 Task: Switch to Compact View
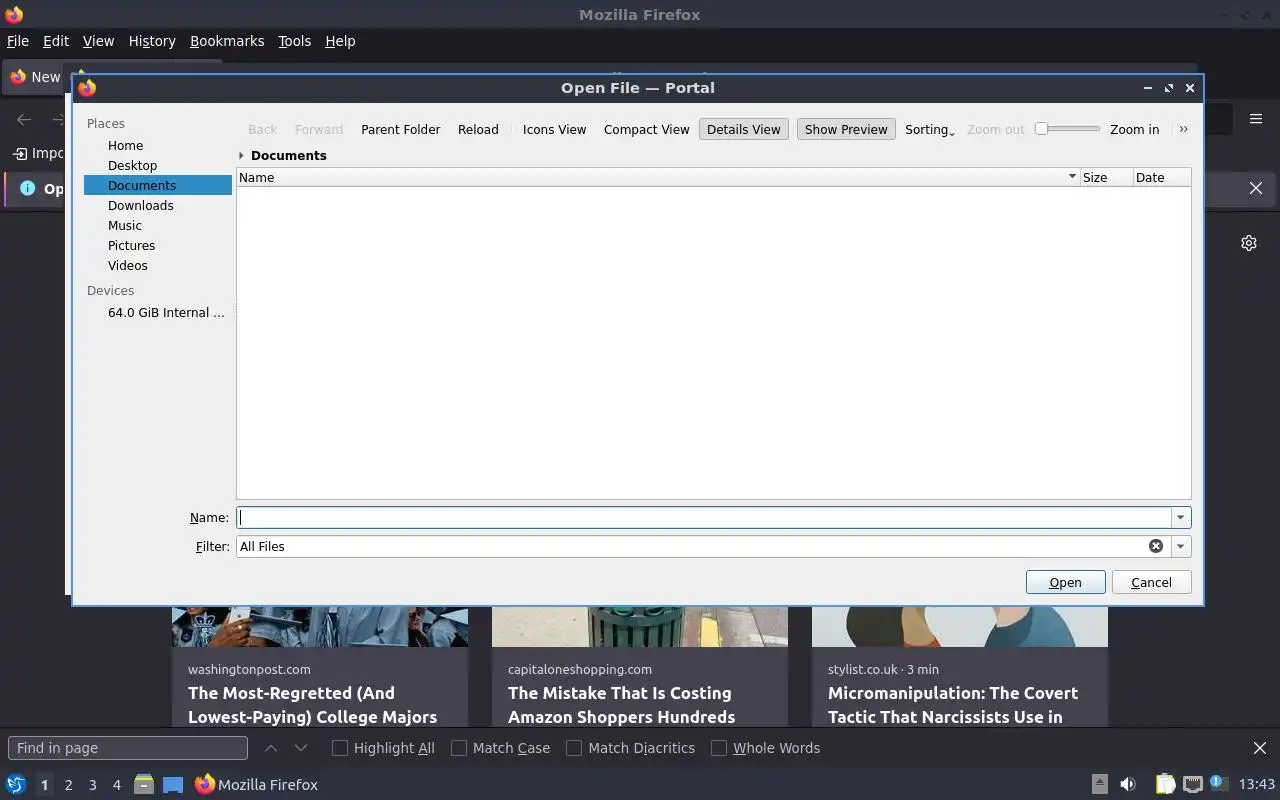[x=646, y=129]
